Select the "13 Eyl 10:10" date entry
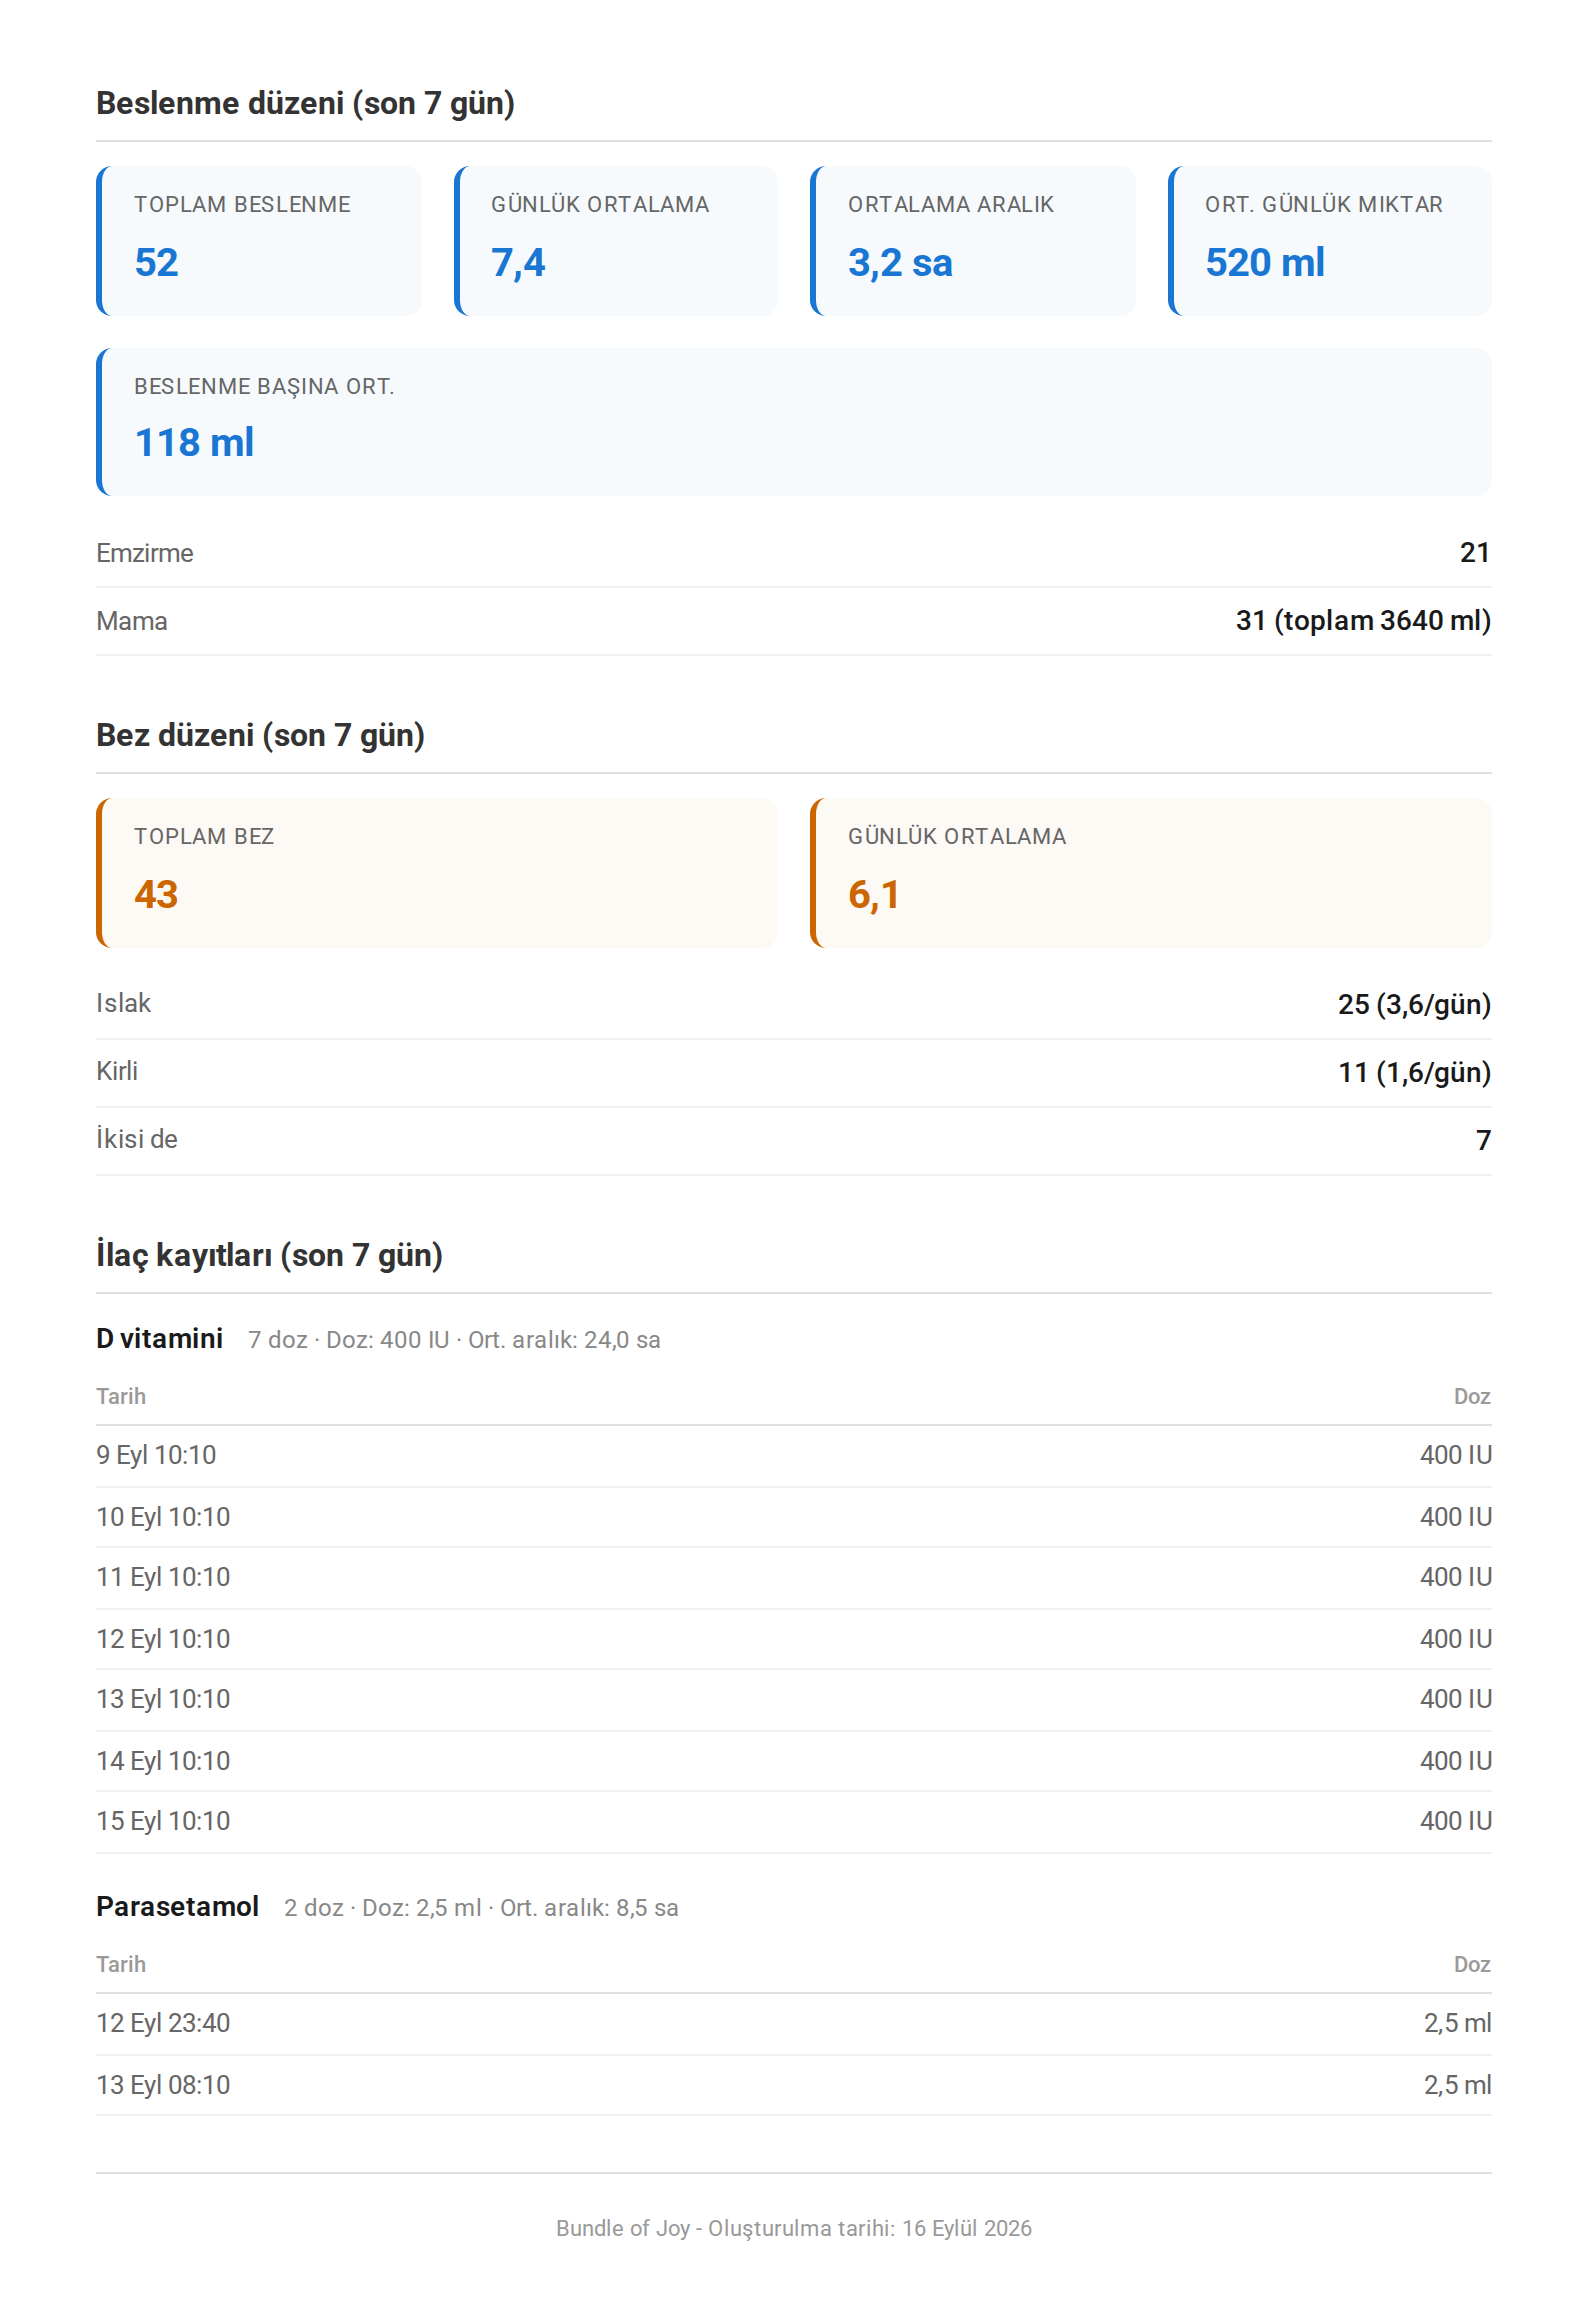This screenshot has height=2304, width=1588. [163, 1699]
